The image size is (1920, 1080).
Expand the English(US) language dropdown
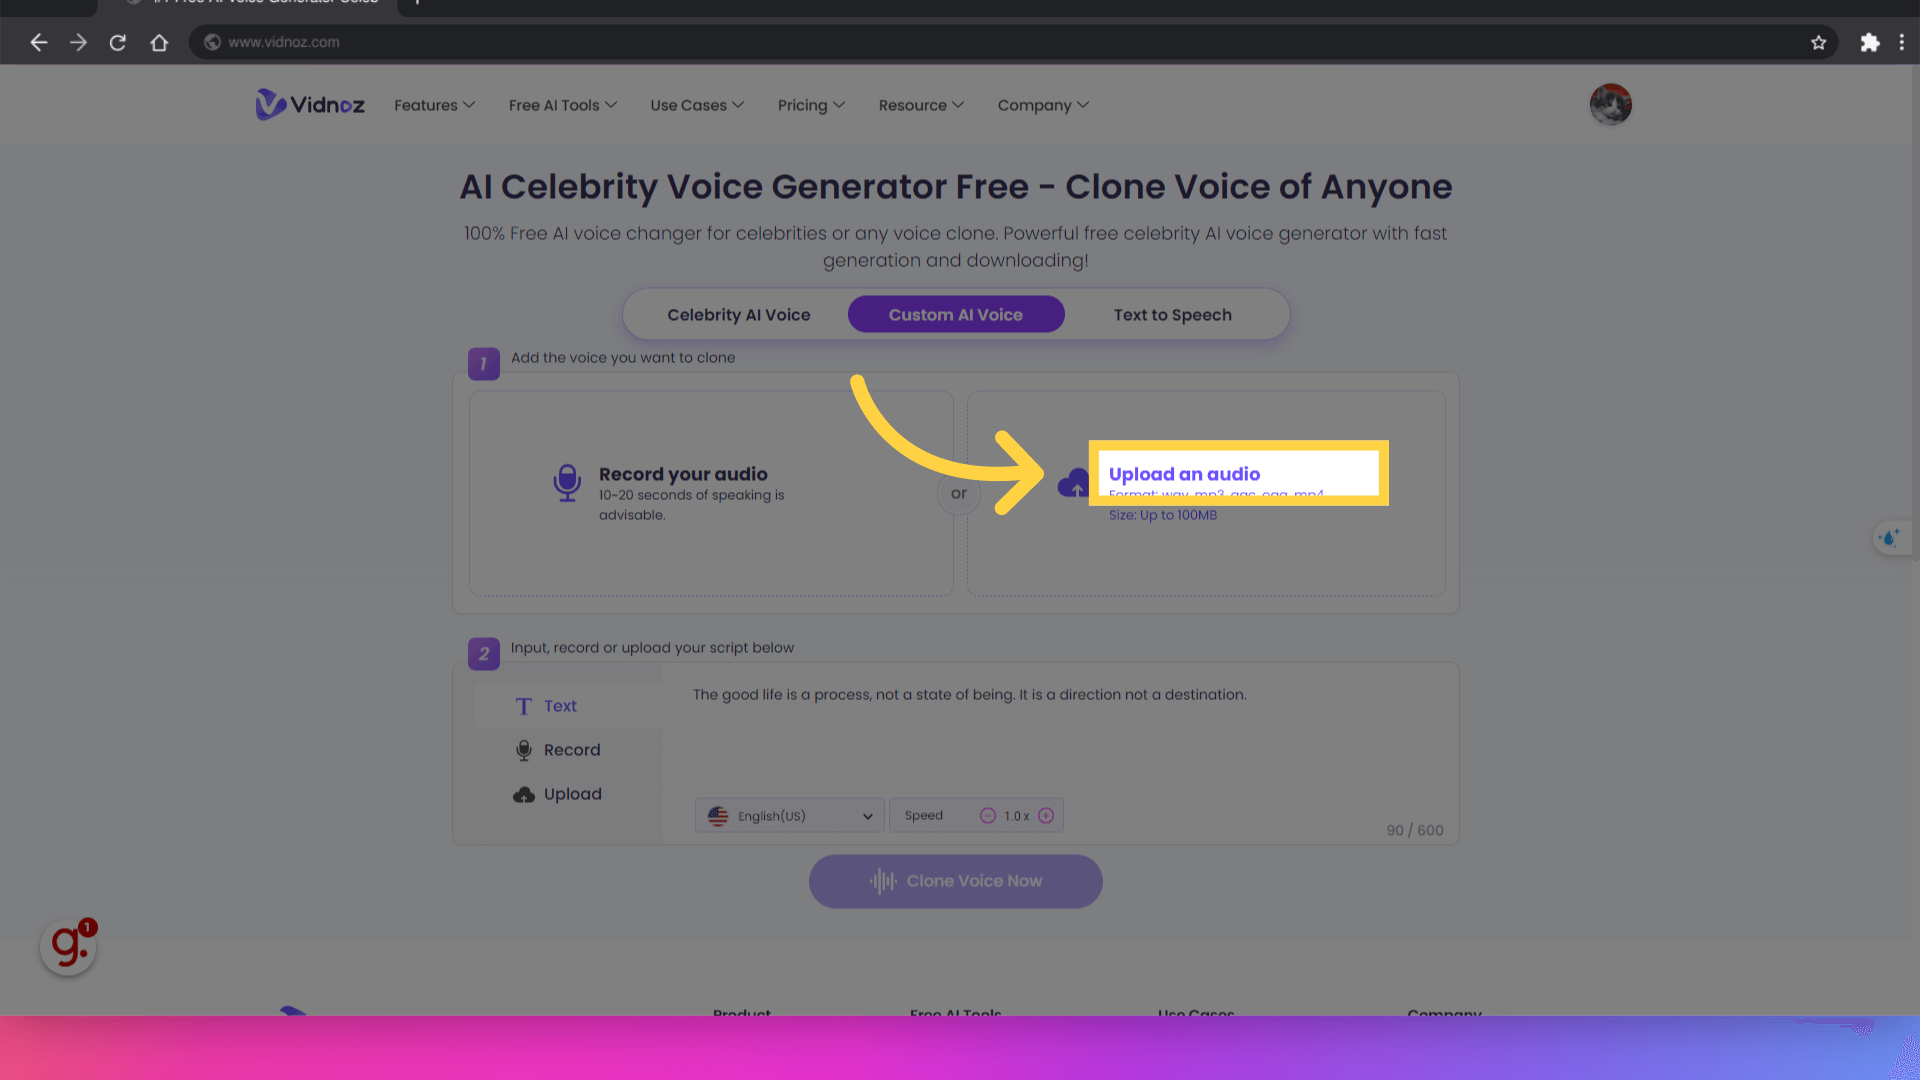tap(789, 815)
